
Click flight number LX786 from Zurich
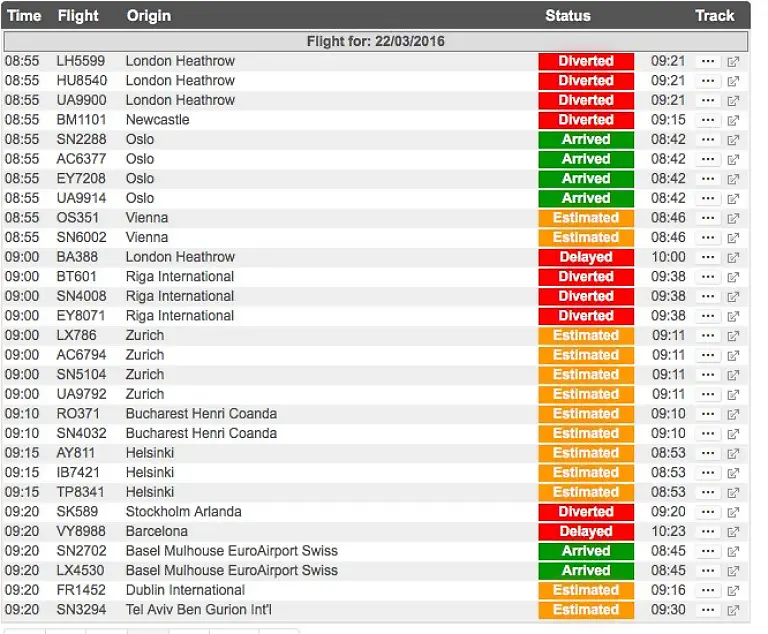tap(76, 335)
